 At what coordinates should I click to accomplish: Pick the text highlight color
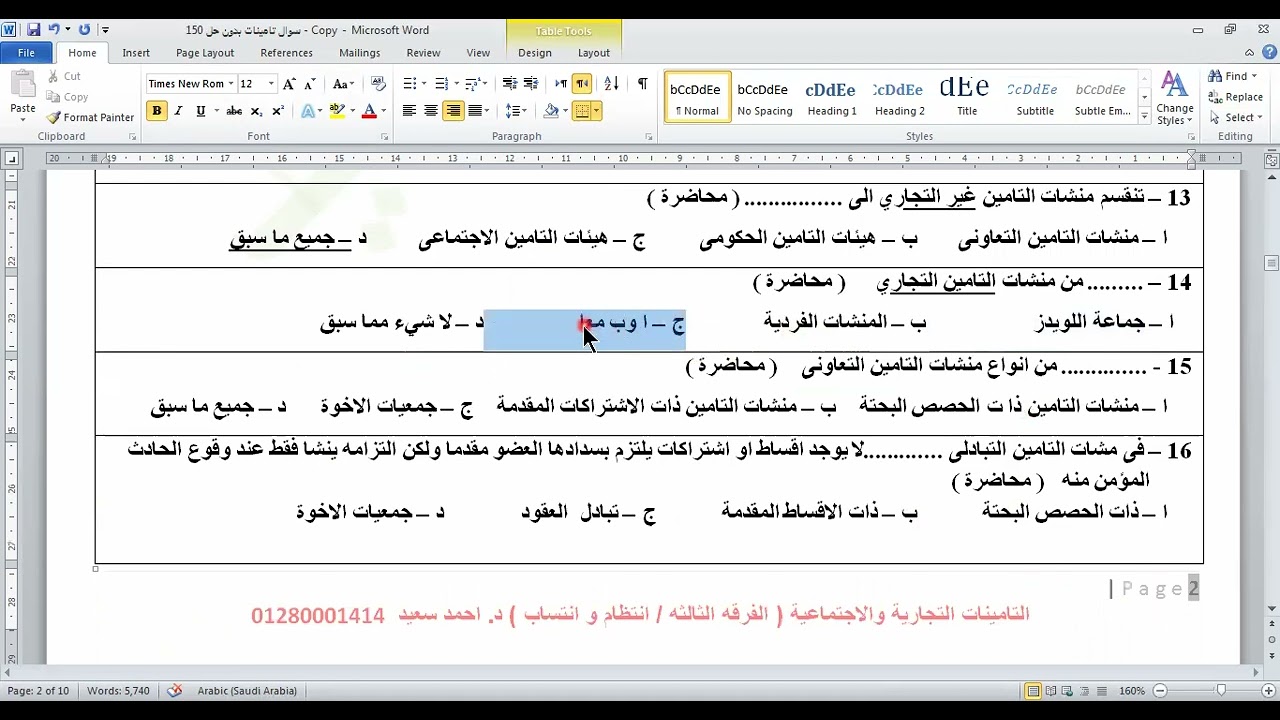tap(337, 111)
